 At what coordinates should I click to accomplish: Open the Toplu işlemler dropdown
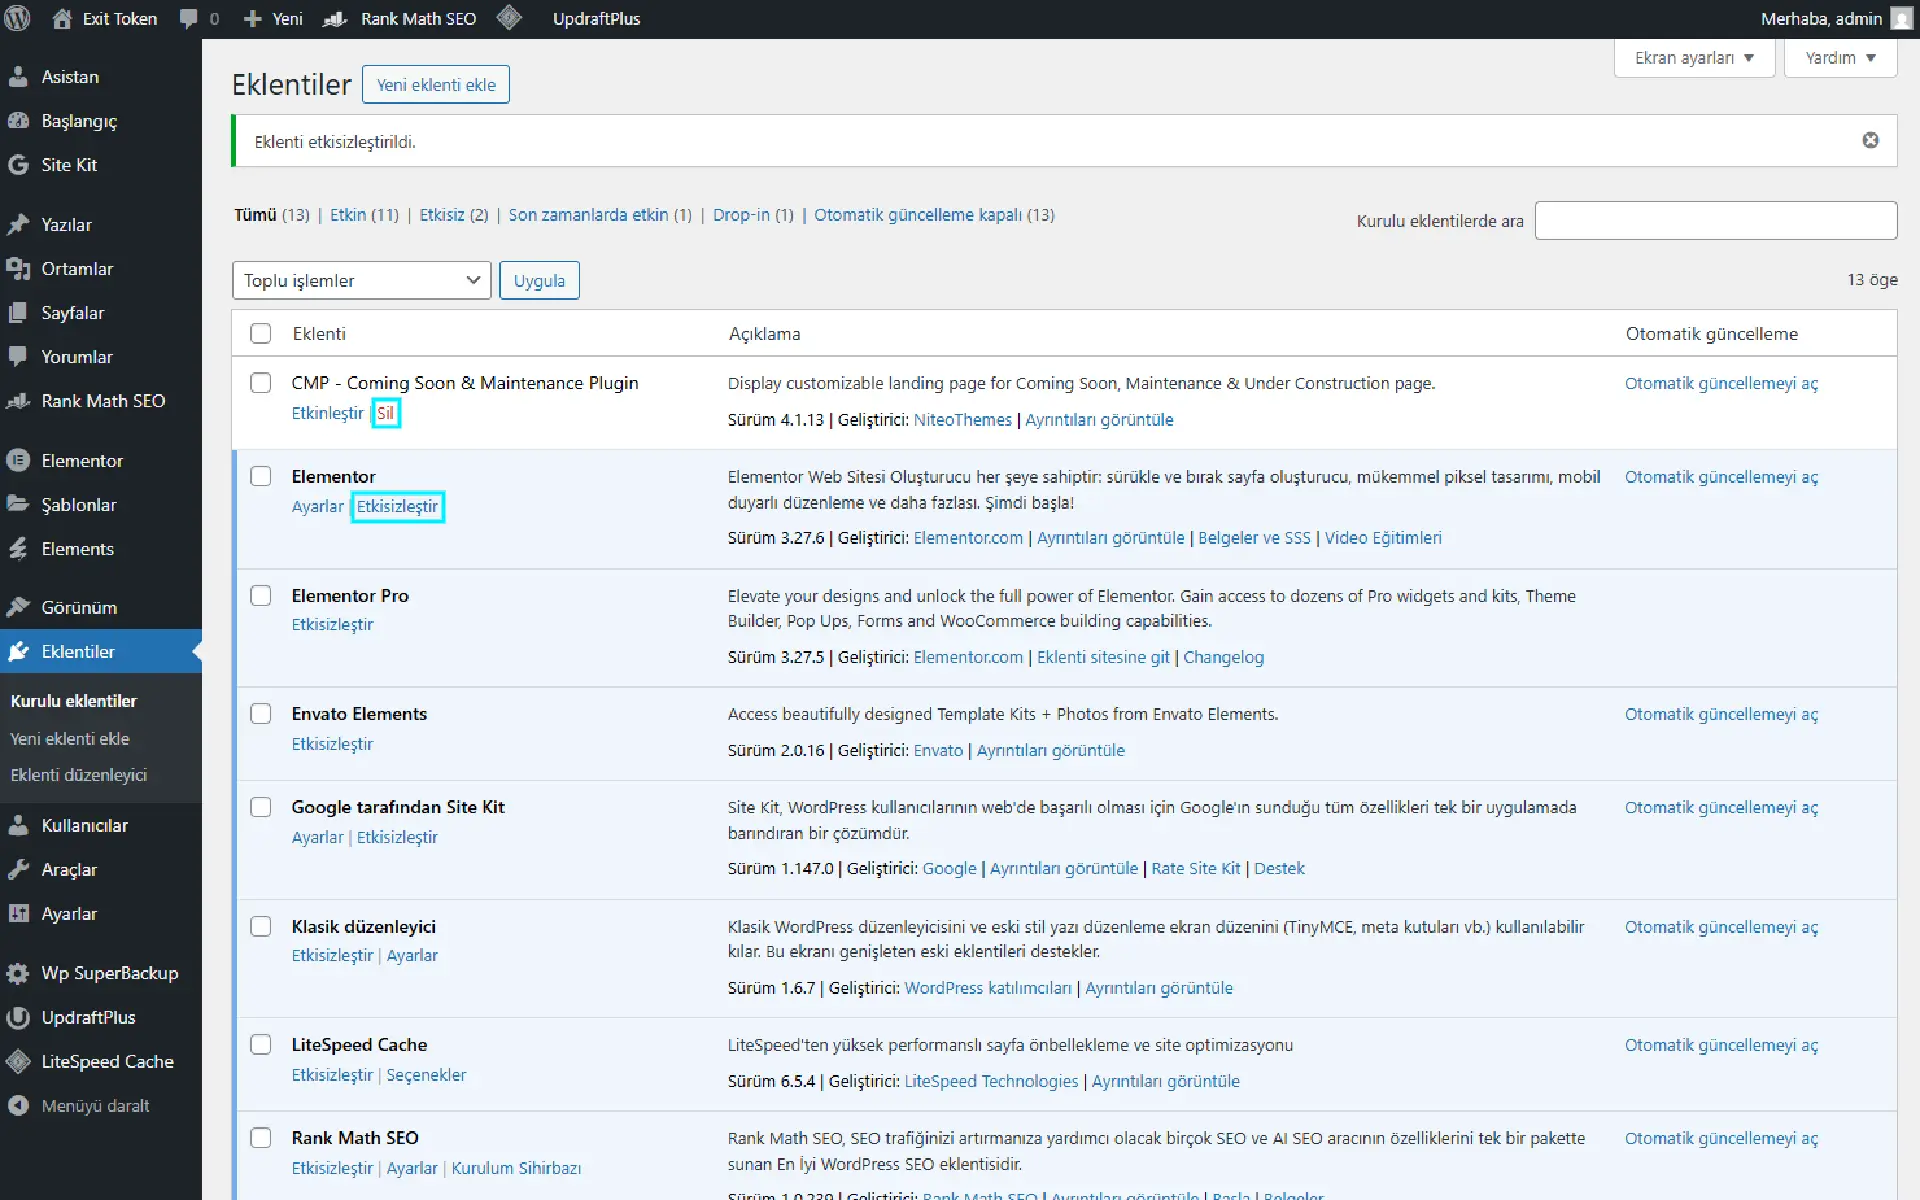[361, 281]
